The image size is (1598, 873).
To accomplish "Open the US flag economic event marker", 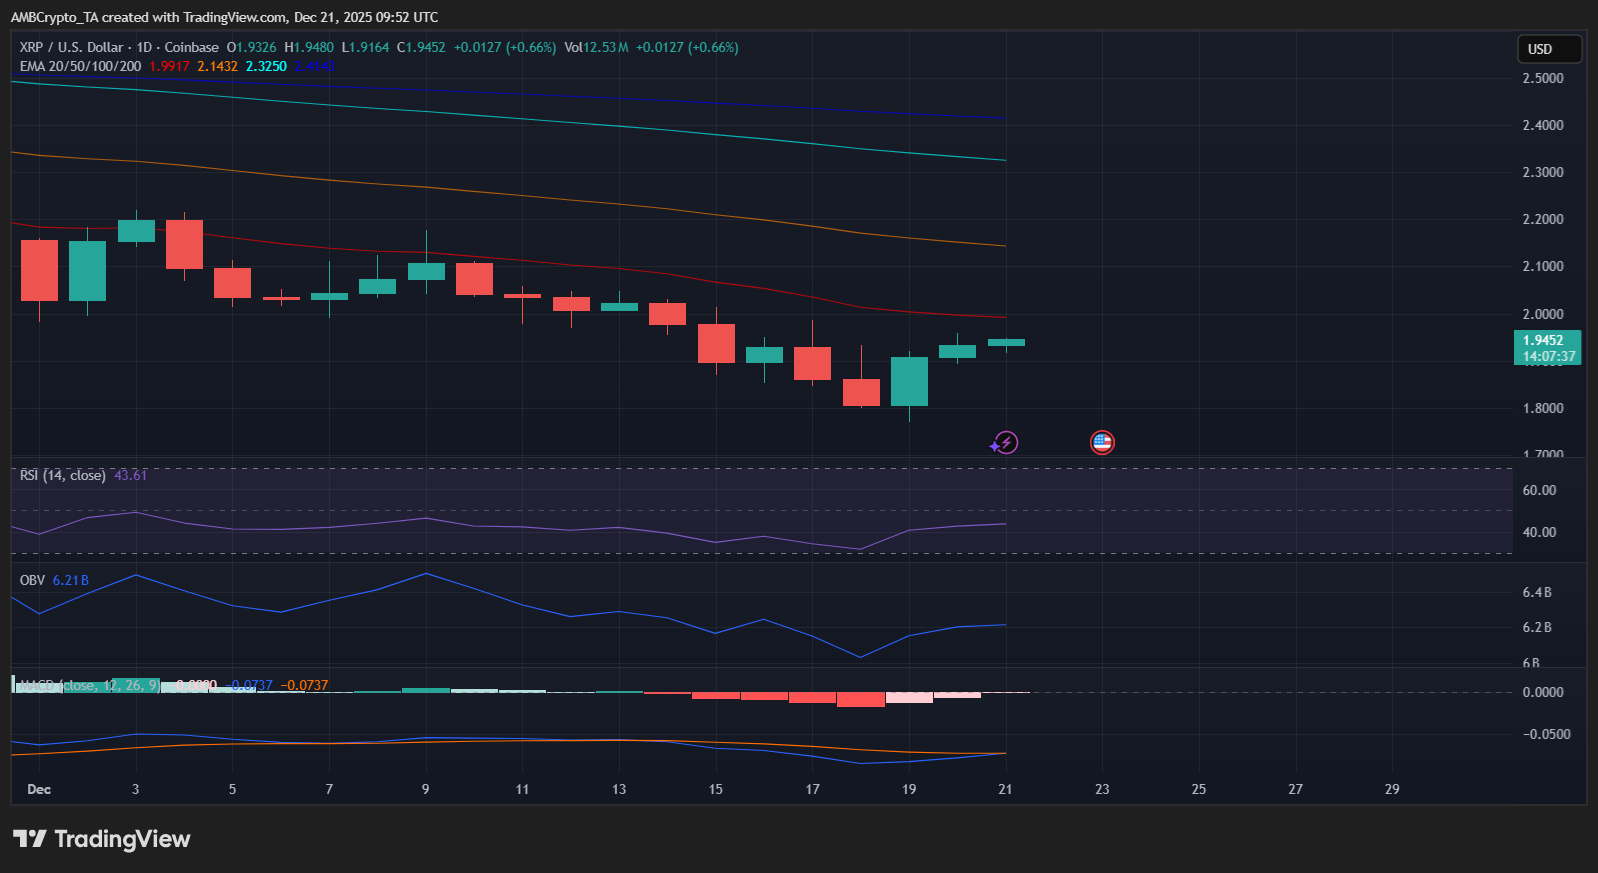I will point(1102,442).
